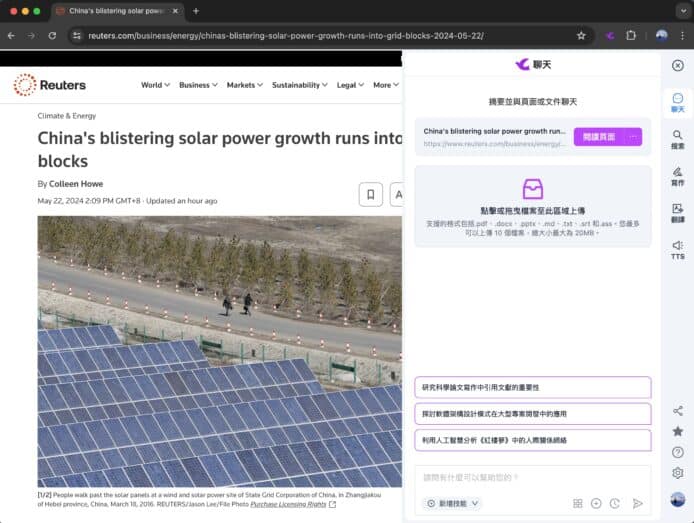Viewport: 694px width, 523px height.
Task: Expand the World menu on Reuters
Action: tap(154, 85)
